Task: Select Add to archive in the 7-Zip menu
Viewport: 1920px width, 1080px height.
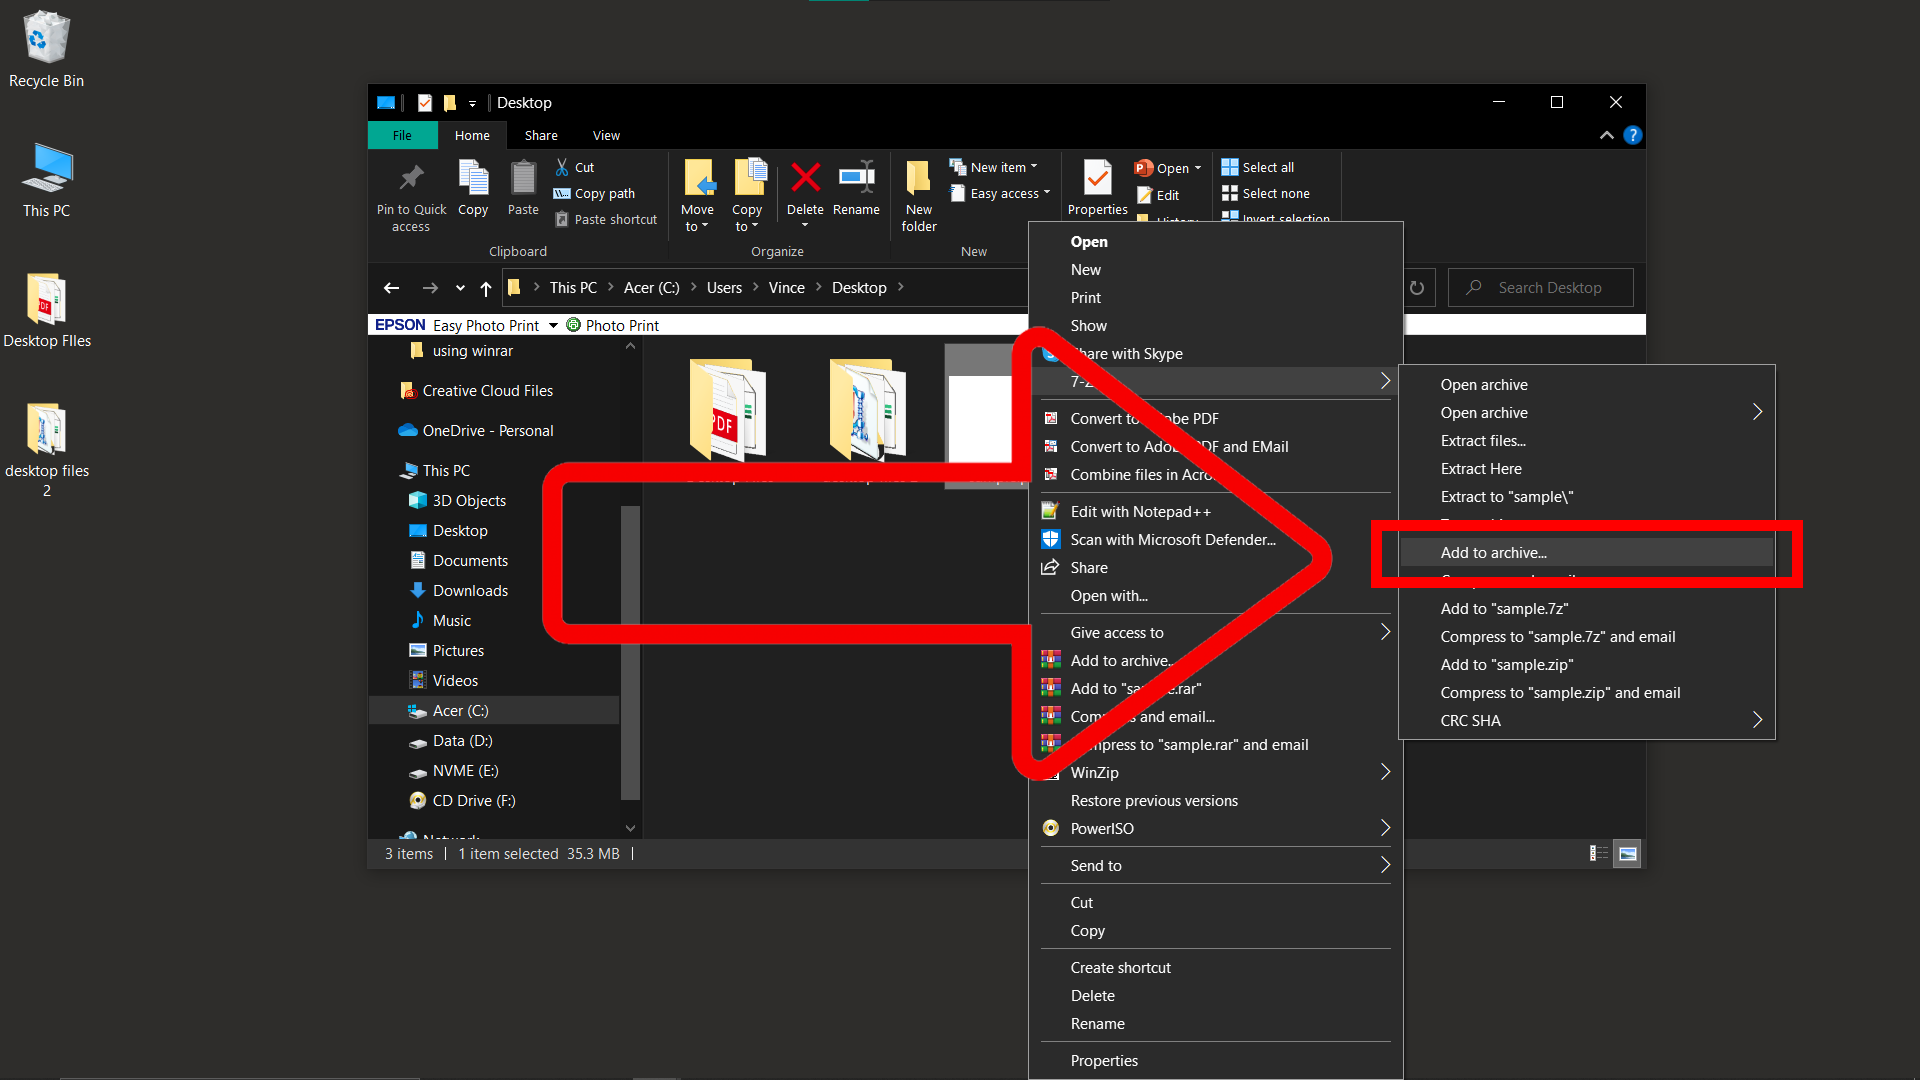Action: [x=1493, y=552]
